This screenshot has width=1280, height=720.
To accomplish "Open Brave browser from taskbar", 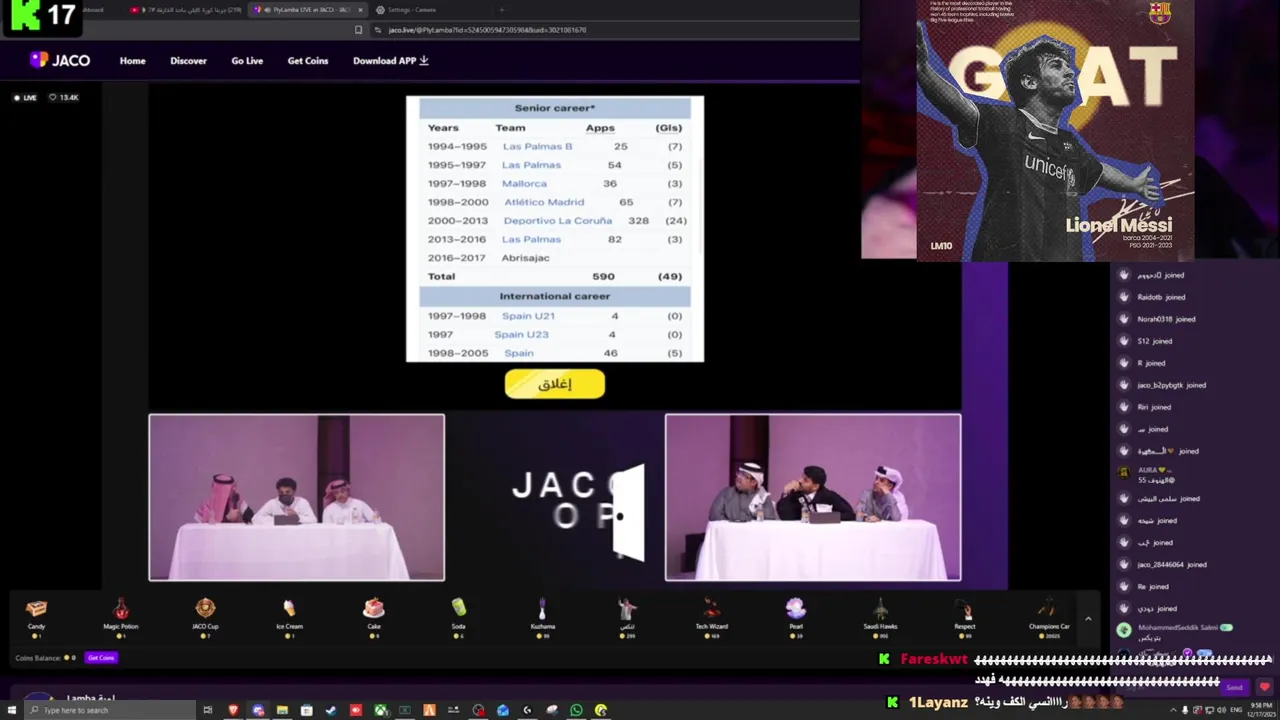I will (x=233, y=710).
